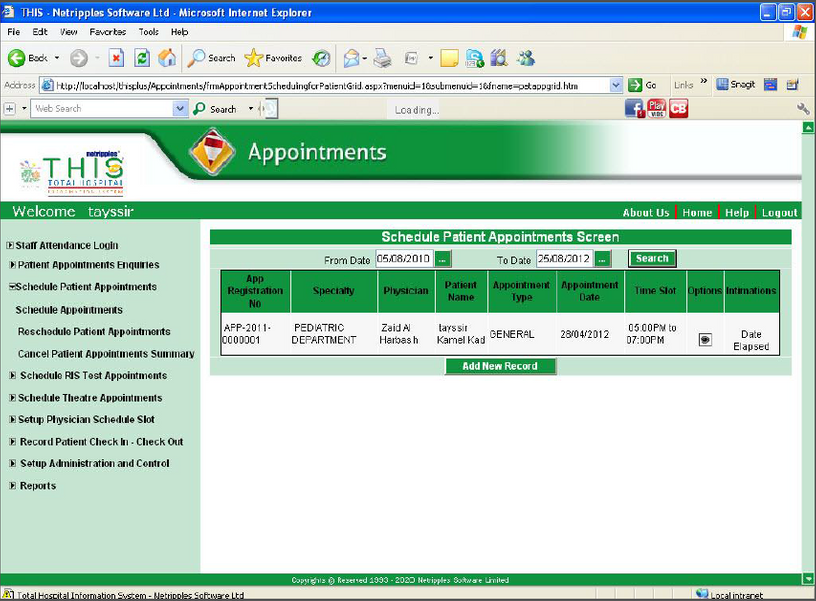Screen dimensions: 816x601
Task: Select Schedule Appointments submenu item
Action: point(69,310)
